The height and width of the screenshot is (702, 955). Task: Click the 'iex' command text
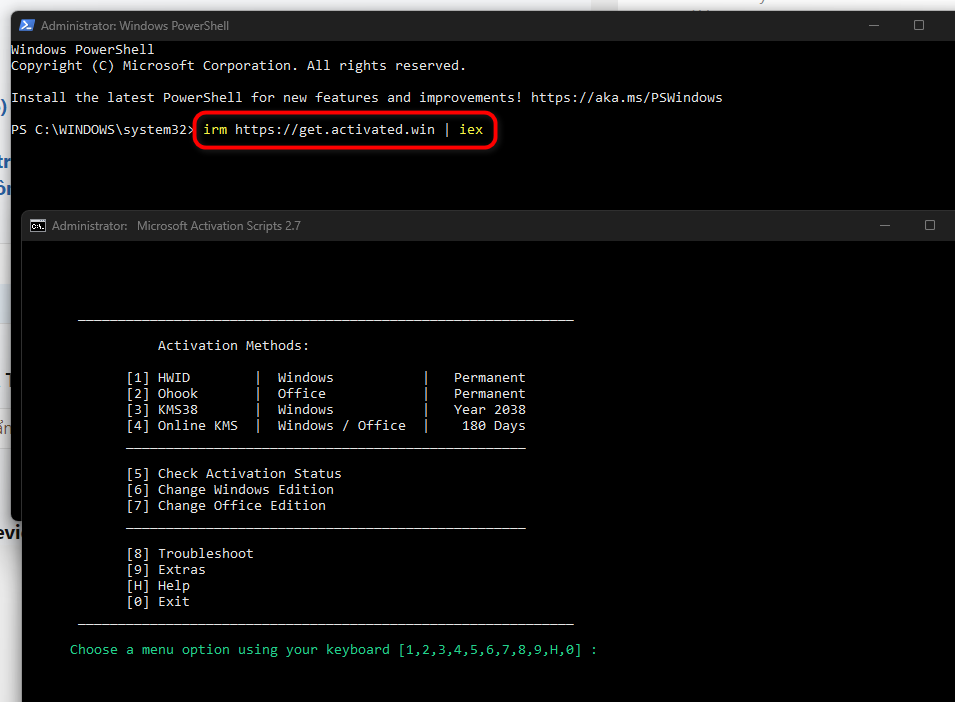(x=471, y=130)
